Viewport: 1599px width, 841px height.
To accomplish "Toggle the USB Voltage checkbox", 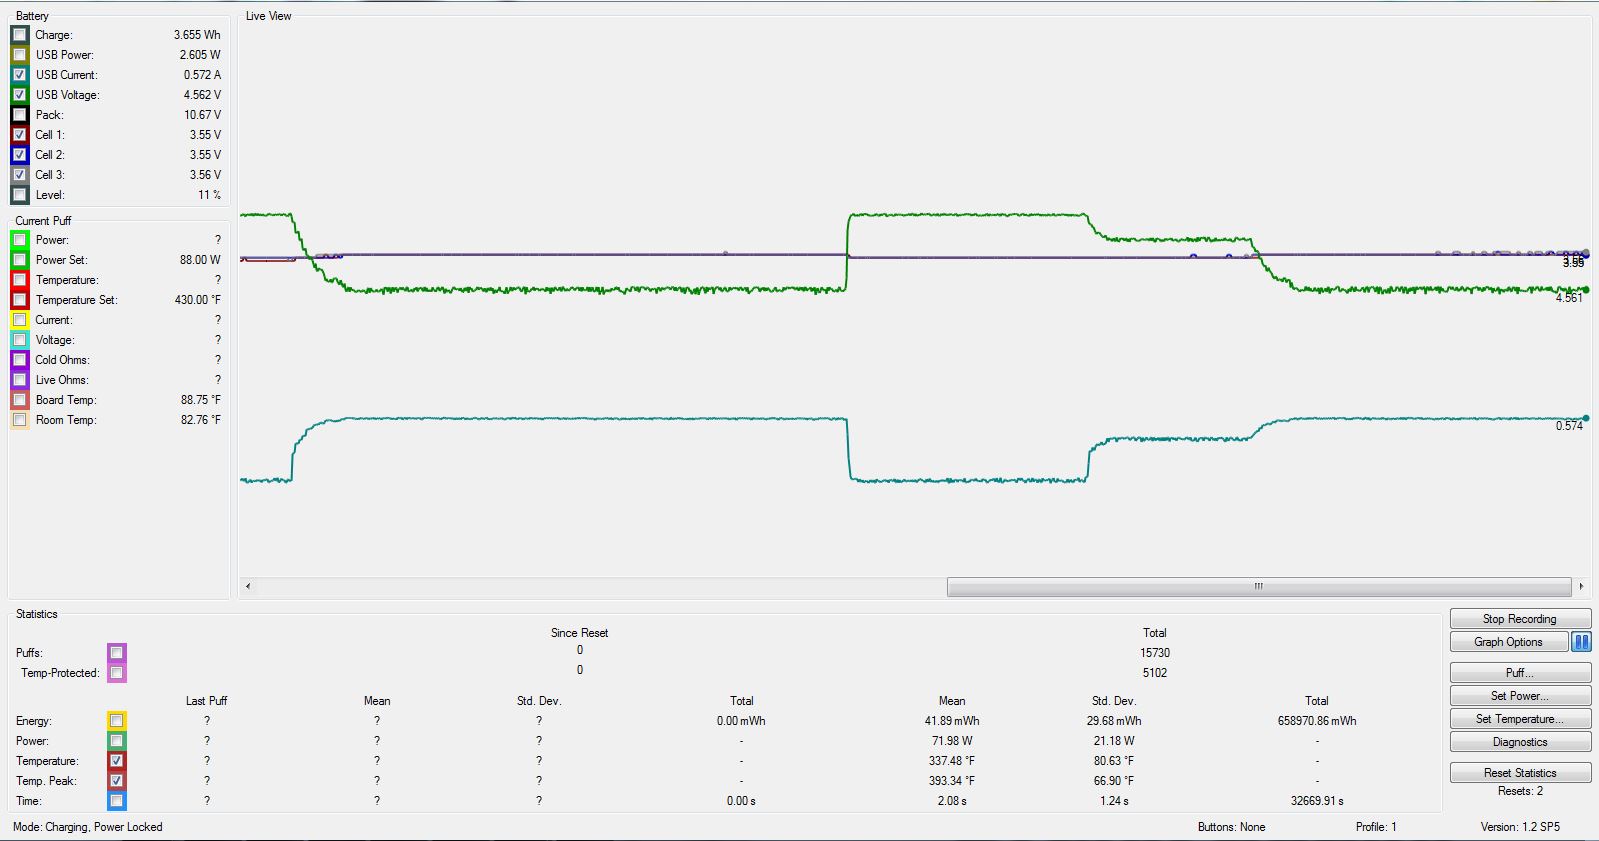I will (20, 95).
